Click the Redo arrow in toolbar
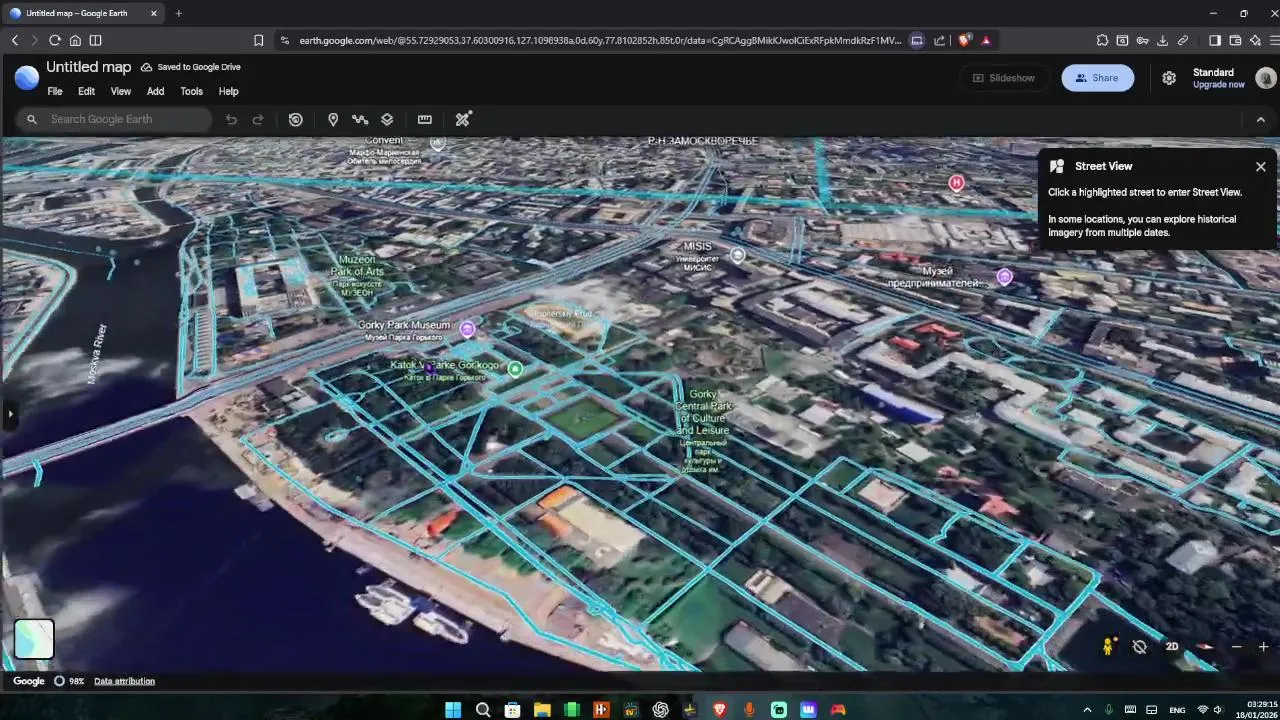Image resolution: width=1280 pixels, height=720 pixels. (x=258, y=119)
